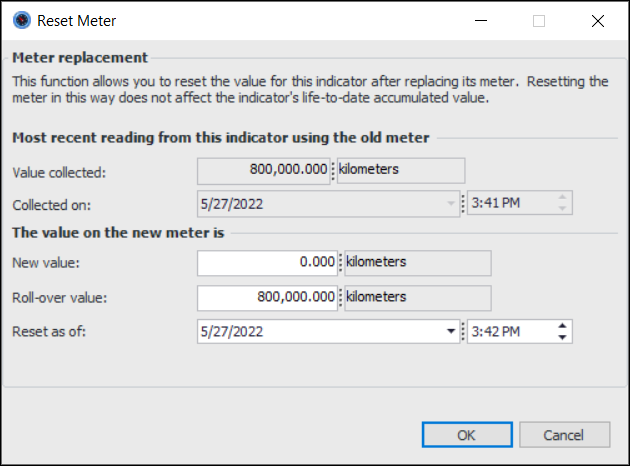The height and width of the screenshot is (466, 630).
Task: Click the New value kilometers unit box
Action: click(418, 263)
